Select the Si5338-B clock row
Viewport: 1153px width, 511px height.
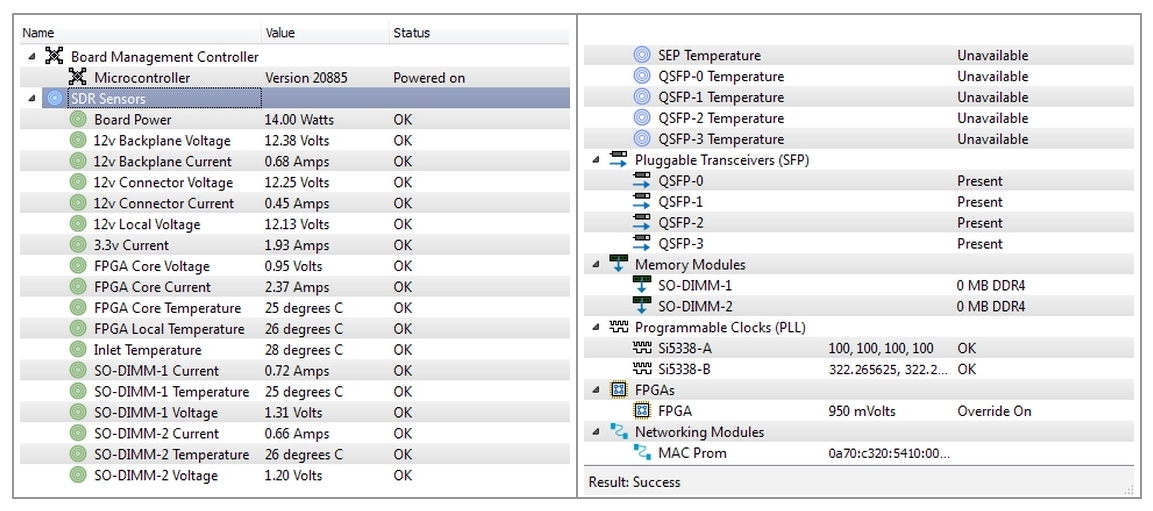(859, 369)
